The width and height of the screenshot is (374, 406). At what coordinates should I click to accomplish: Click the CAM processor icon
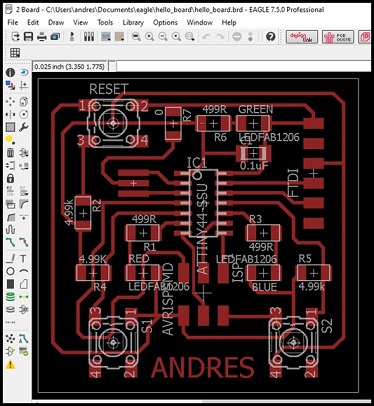pos(55,36)
